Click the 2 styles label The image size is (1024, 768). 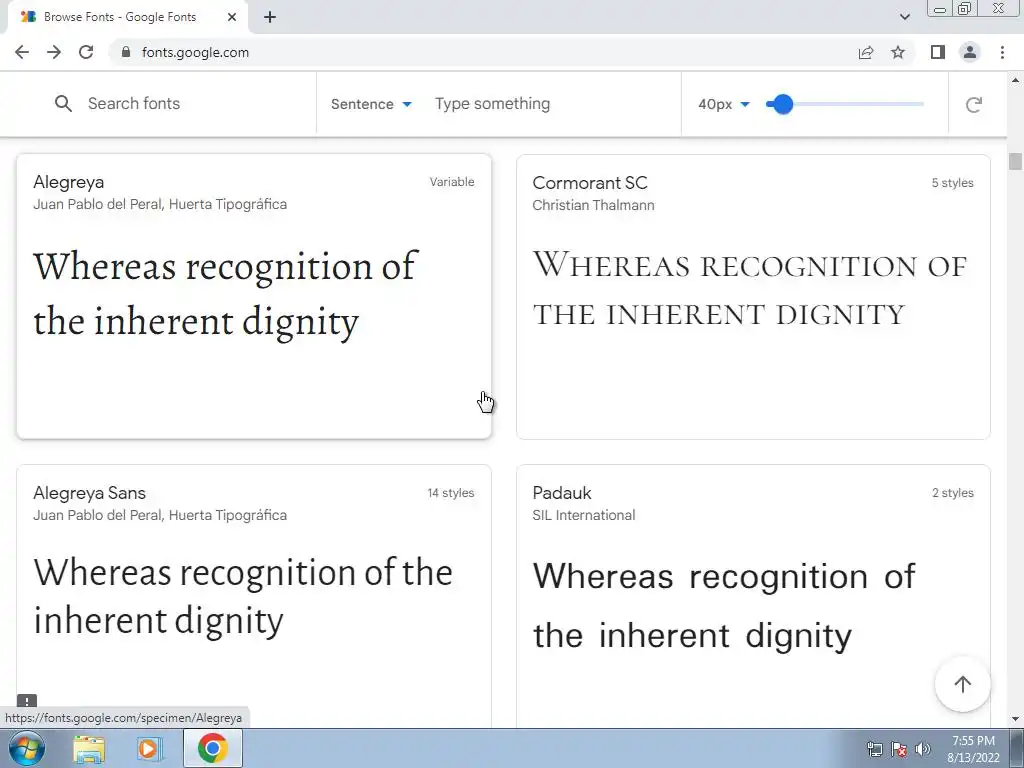(953, 493)
